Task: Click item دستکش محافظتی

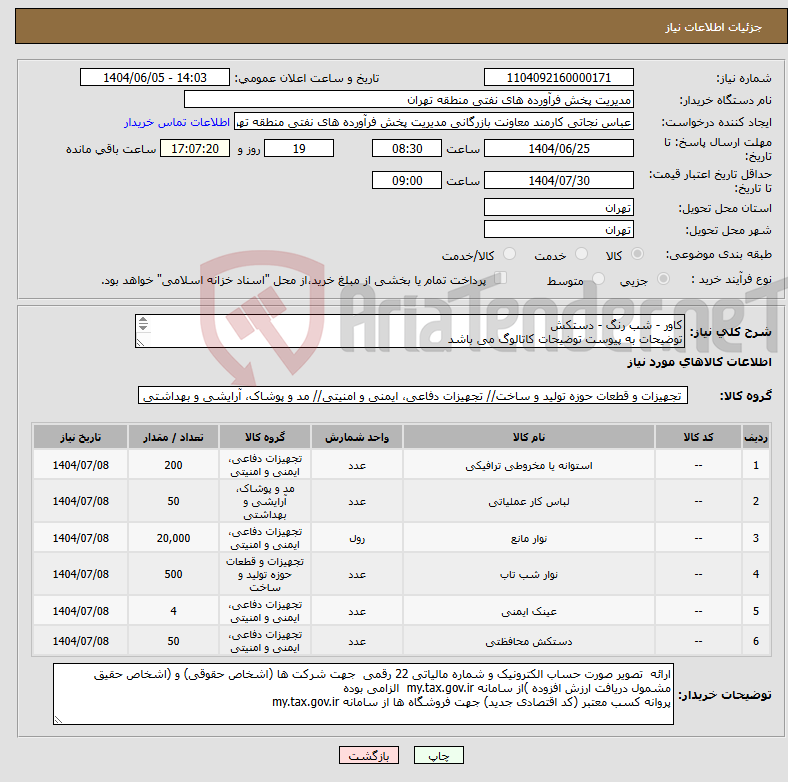Action: pyautogui.click(x=529, y=641)
